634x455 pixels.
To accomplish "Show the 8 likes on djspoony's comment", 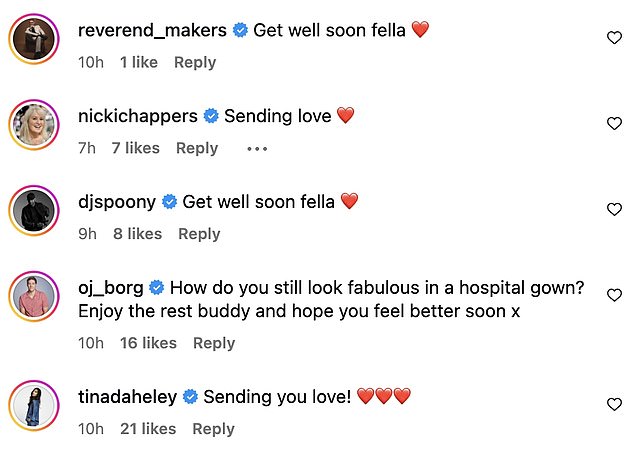I will 138,234.
